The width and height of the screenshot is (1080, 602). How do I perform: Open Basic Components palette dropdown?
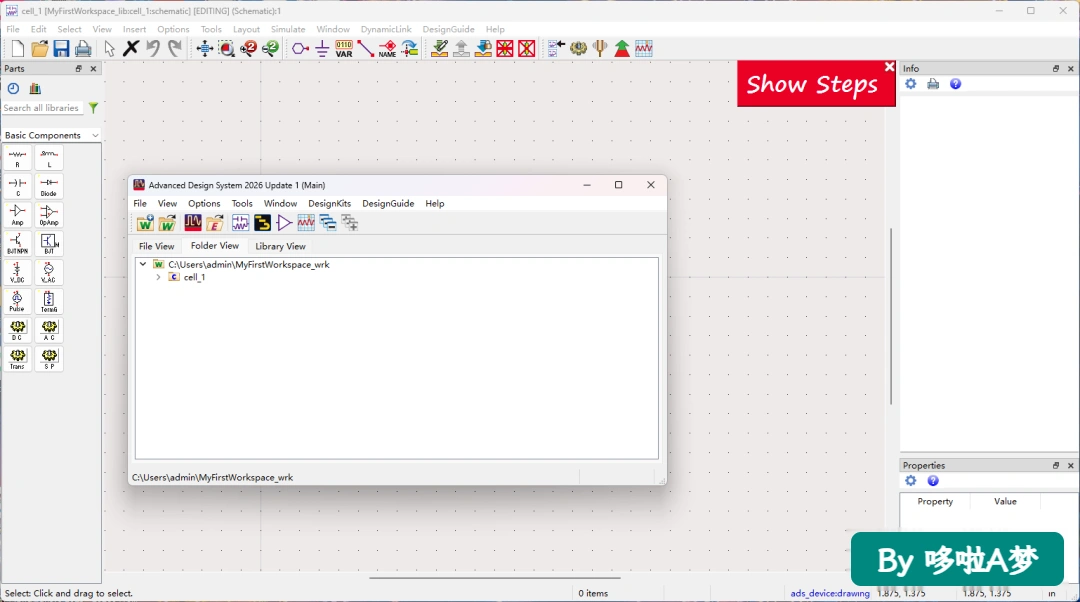pos(52,136)
